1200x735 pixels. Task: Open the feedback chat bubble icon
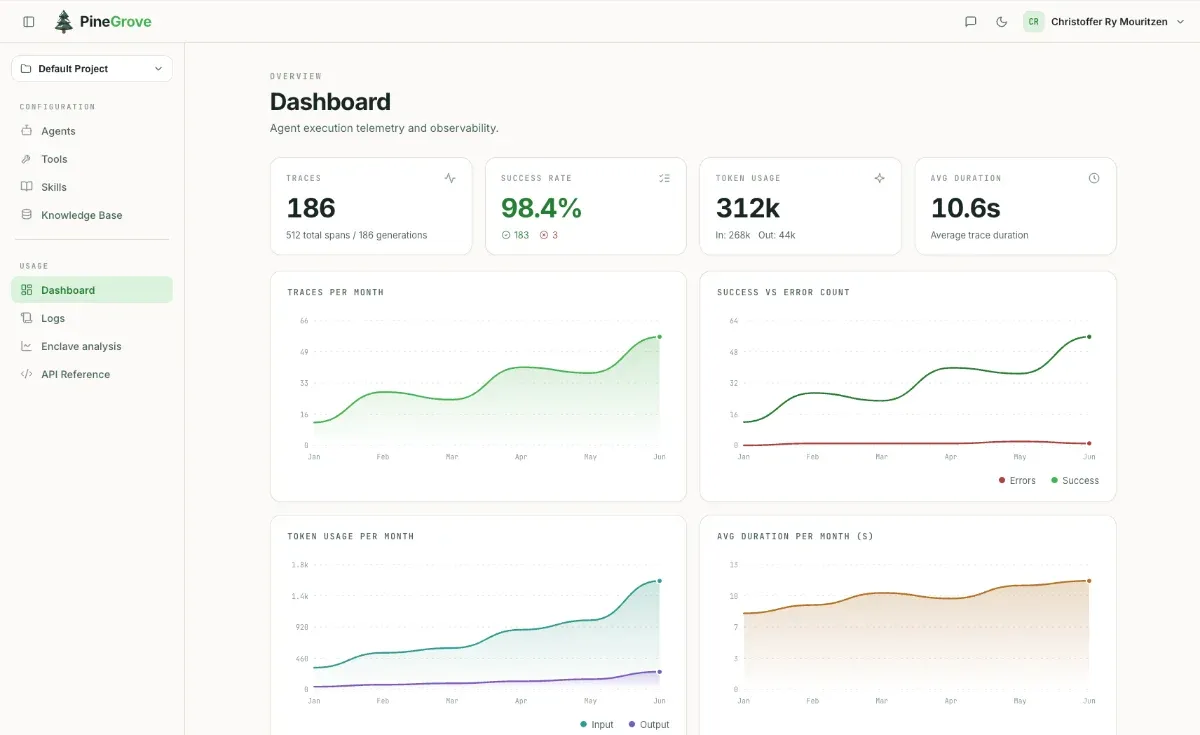970,21
